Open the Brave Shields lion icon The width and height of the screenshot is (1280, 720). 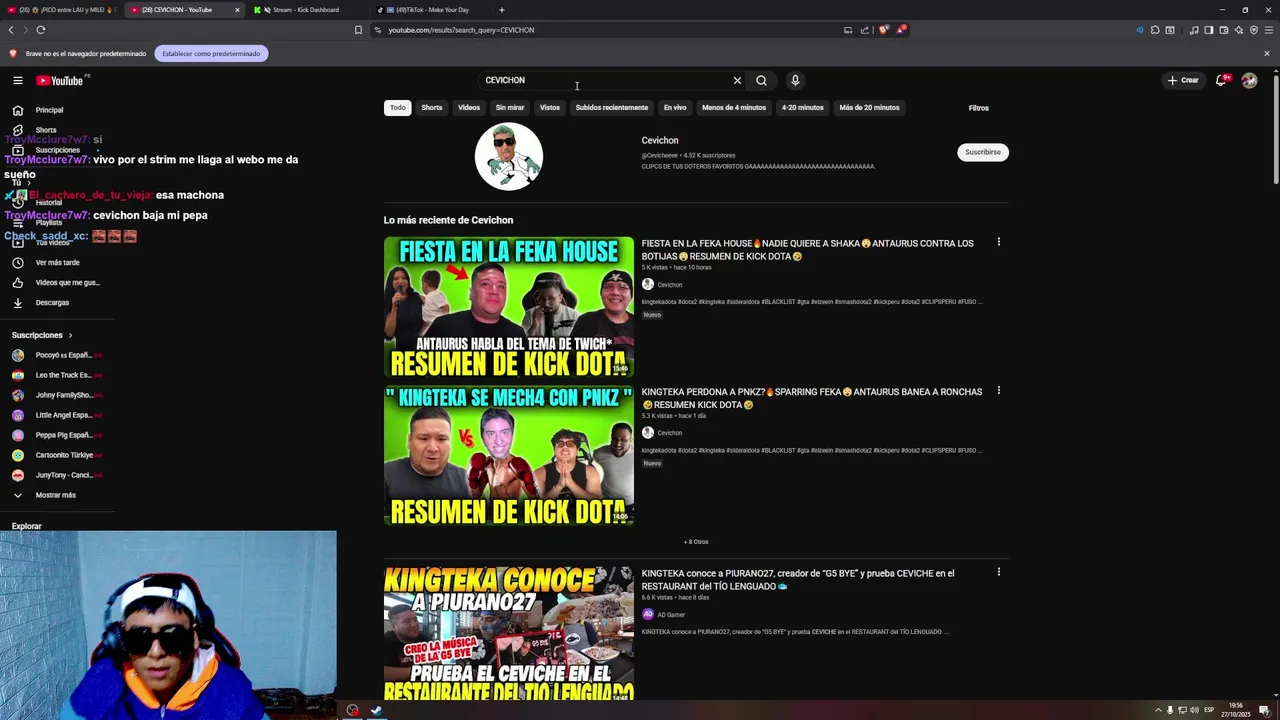pos(883,30)
